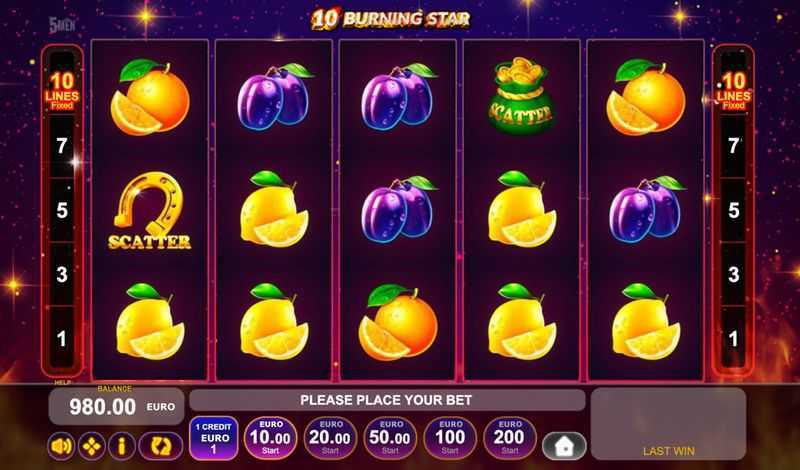Screen dimensions: 800x470
Task: Click the orange symbol on first reel top
Action: (x=149, y=97)
